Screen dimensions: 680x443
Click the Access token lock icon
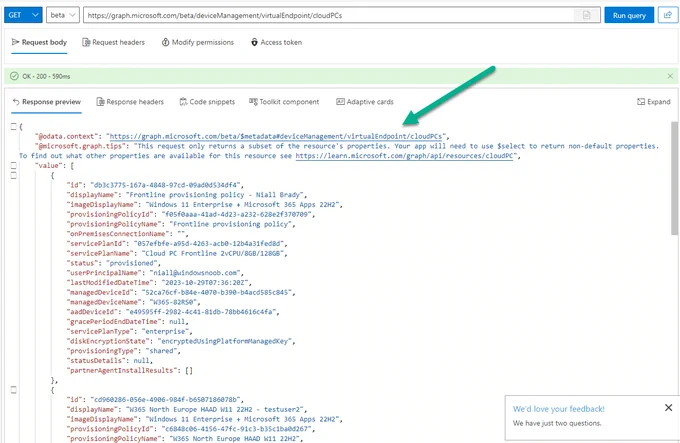click(254, 42)
